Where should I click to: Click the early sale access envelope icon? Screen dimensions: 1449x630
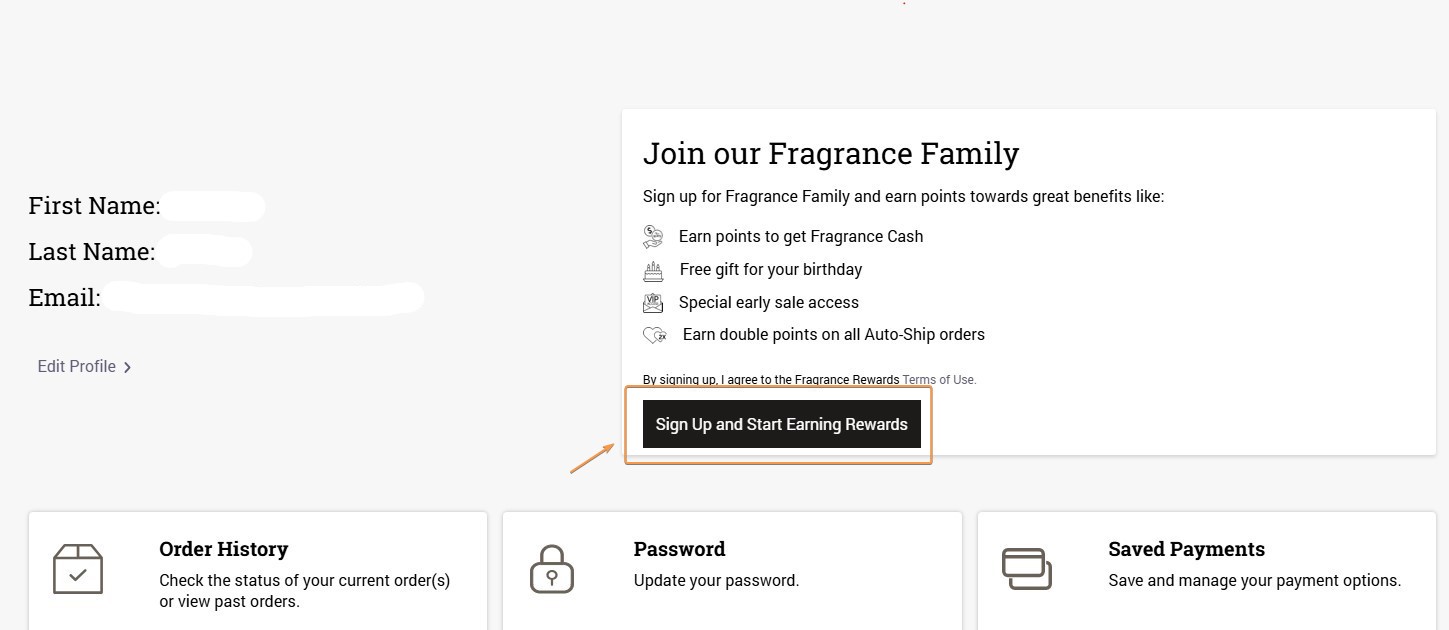click(x=653, y=302)
